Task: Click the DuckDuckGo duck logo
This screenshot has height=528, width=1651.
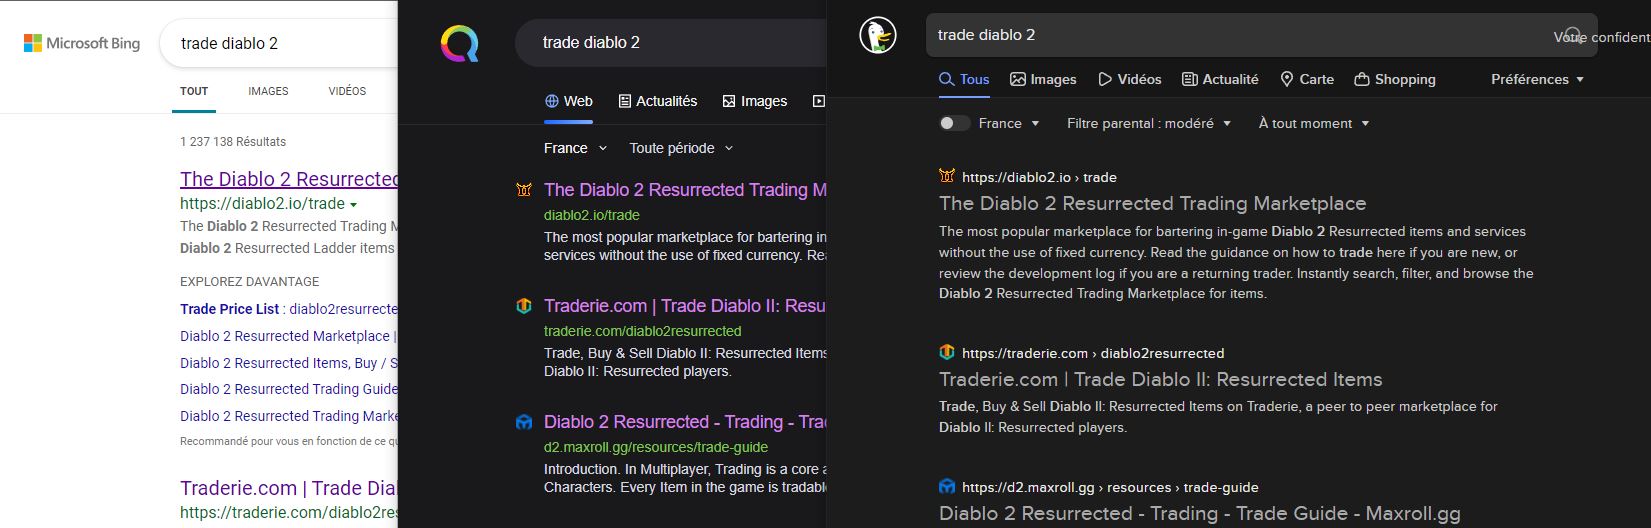Action: pos(877,36)
